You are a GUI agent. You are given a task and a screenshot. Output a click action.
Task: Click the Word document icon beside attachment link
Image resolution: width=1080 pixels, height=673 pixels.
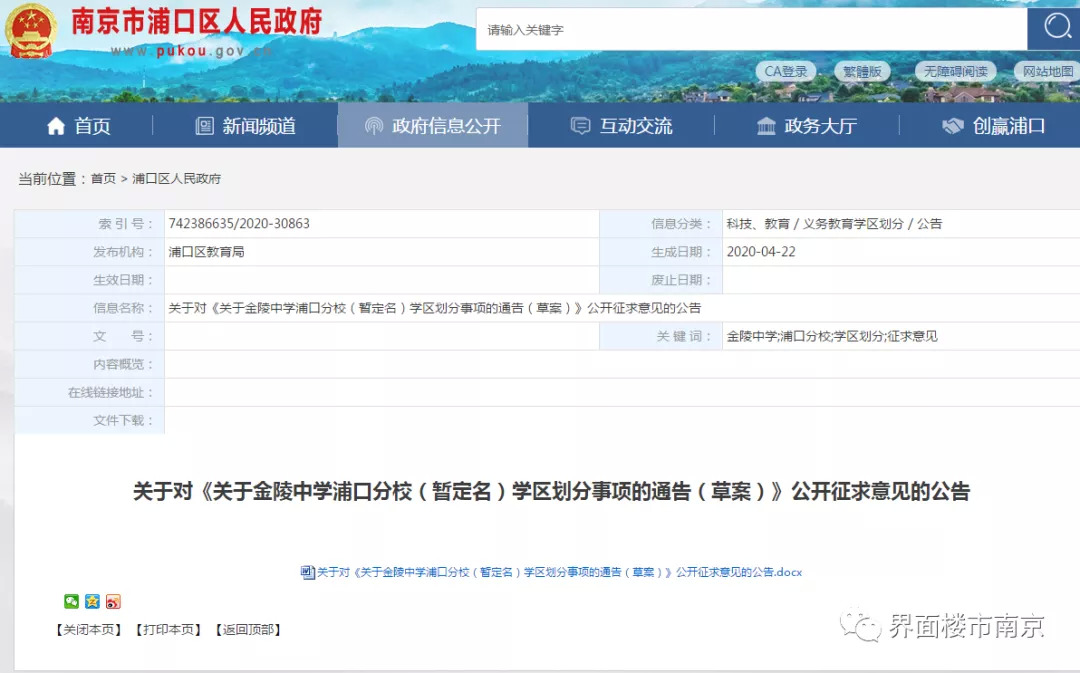pos(307,572)
